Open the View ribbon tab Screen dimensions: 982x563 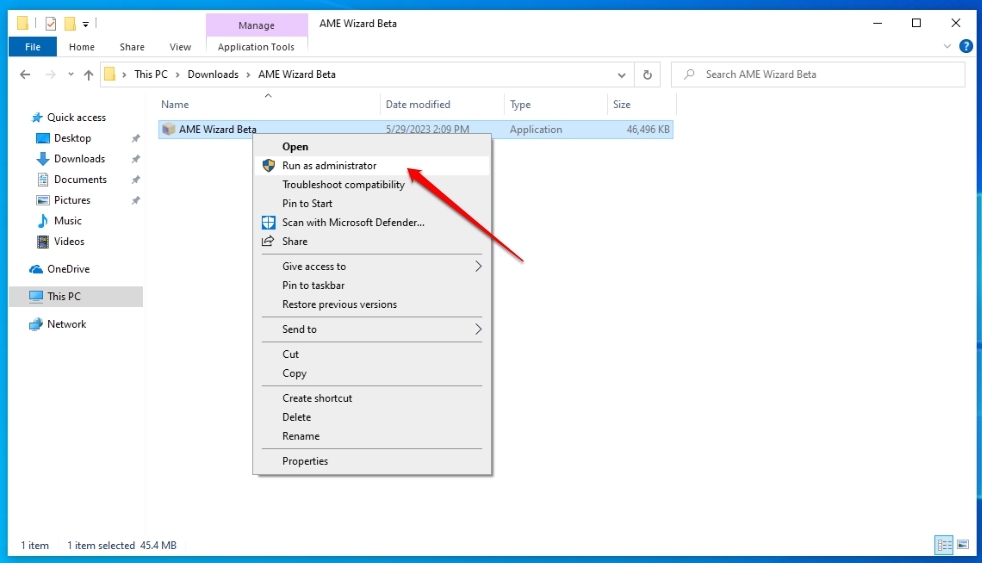click(180, 47)
